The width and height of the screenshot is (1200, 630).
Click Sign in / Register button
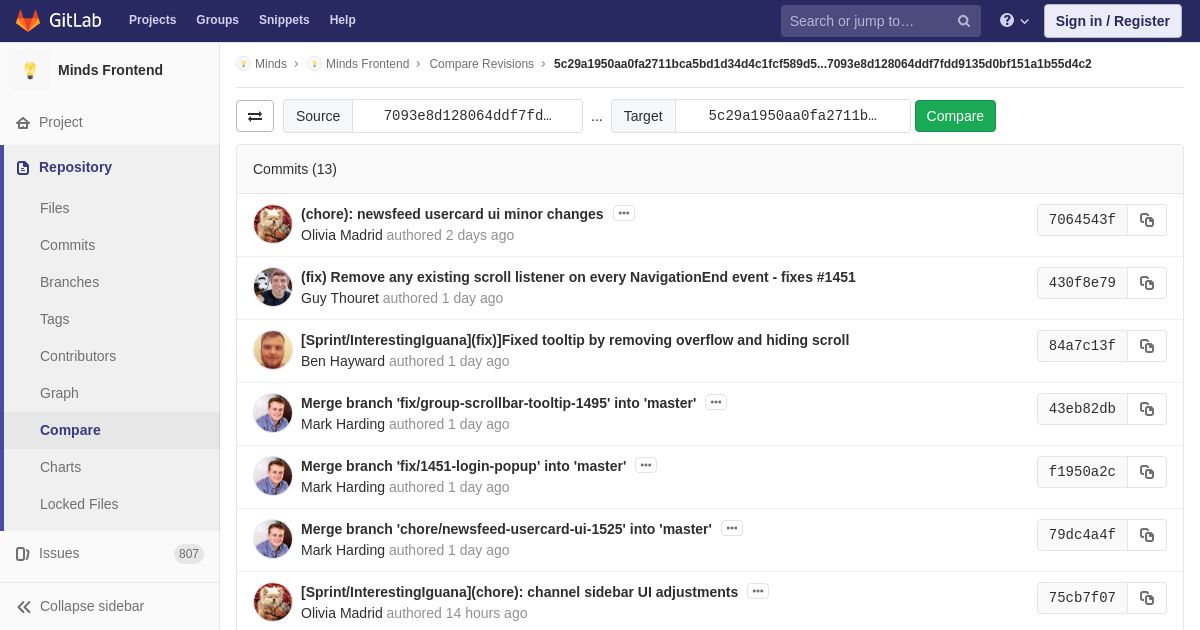(x=1112, y=21)
